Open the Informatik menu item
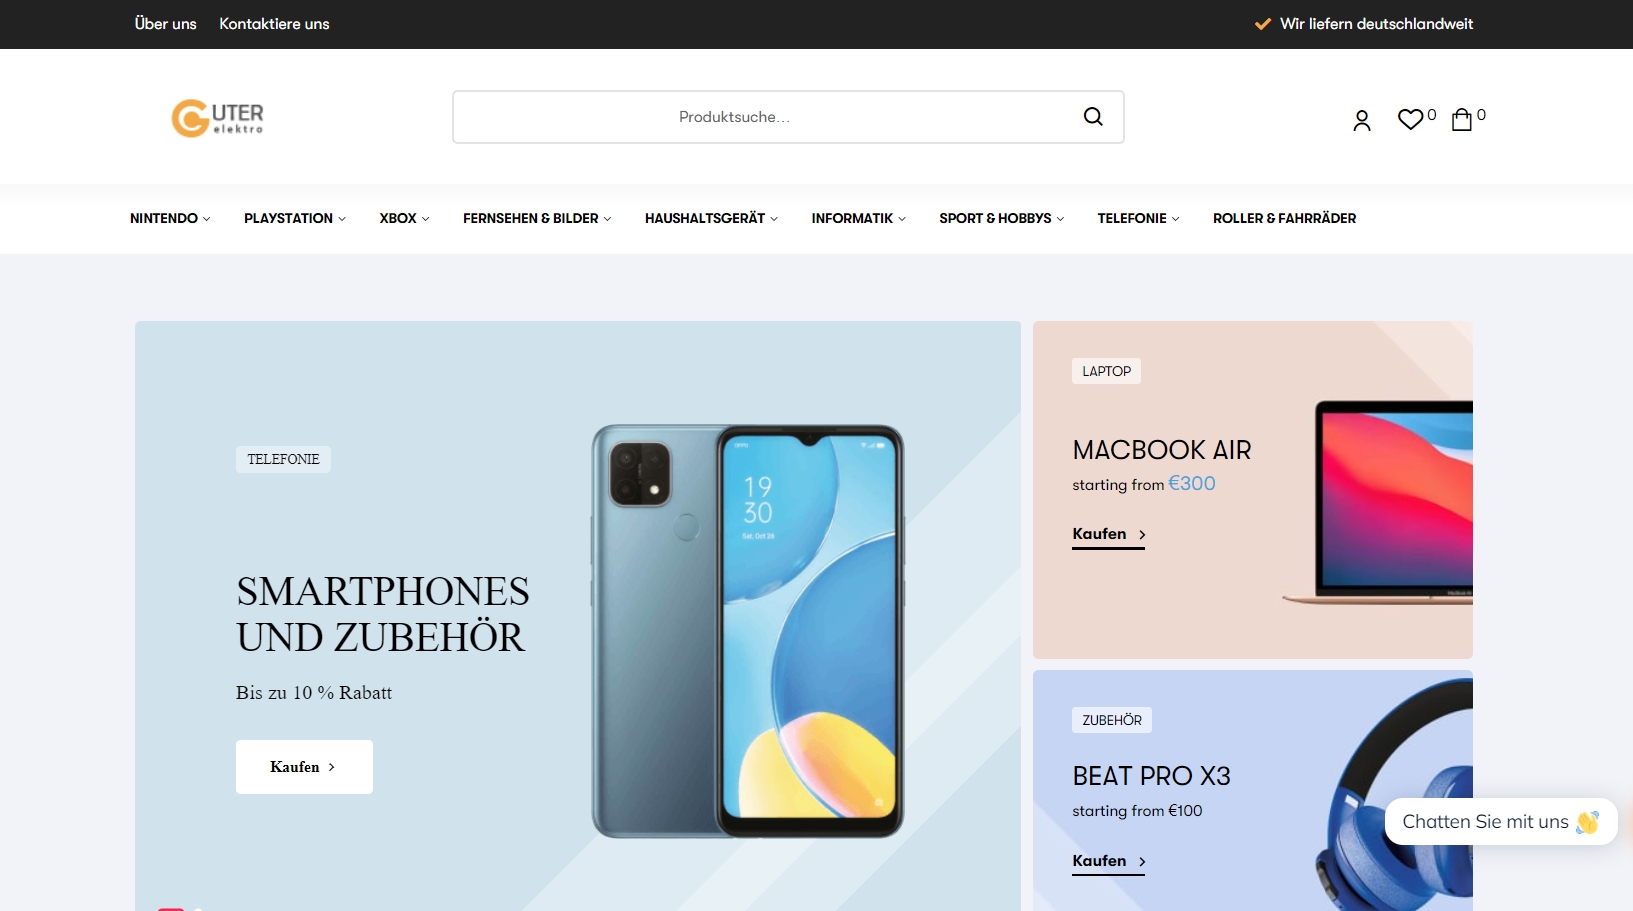 click(858, 218)
